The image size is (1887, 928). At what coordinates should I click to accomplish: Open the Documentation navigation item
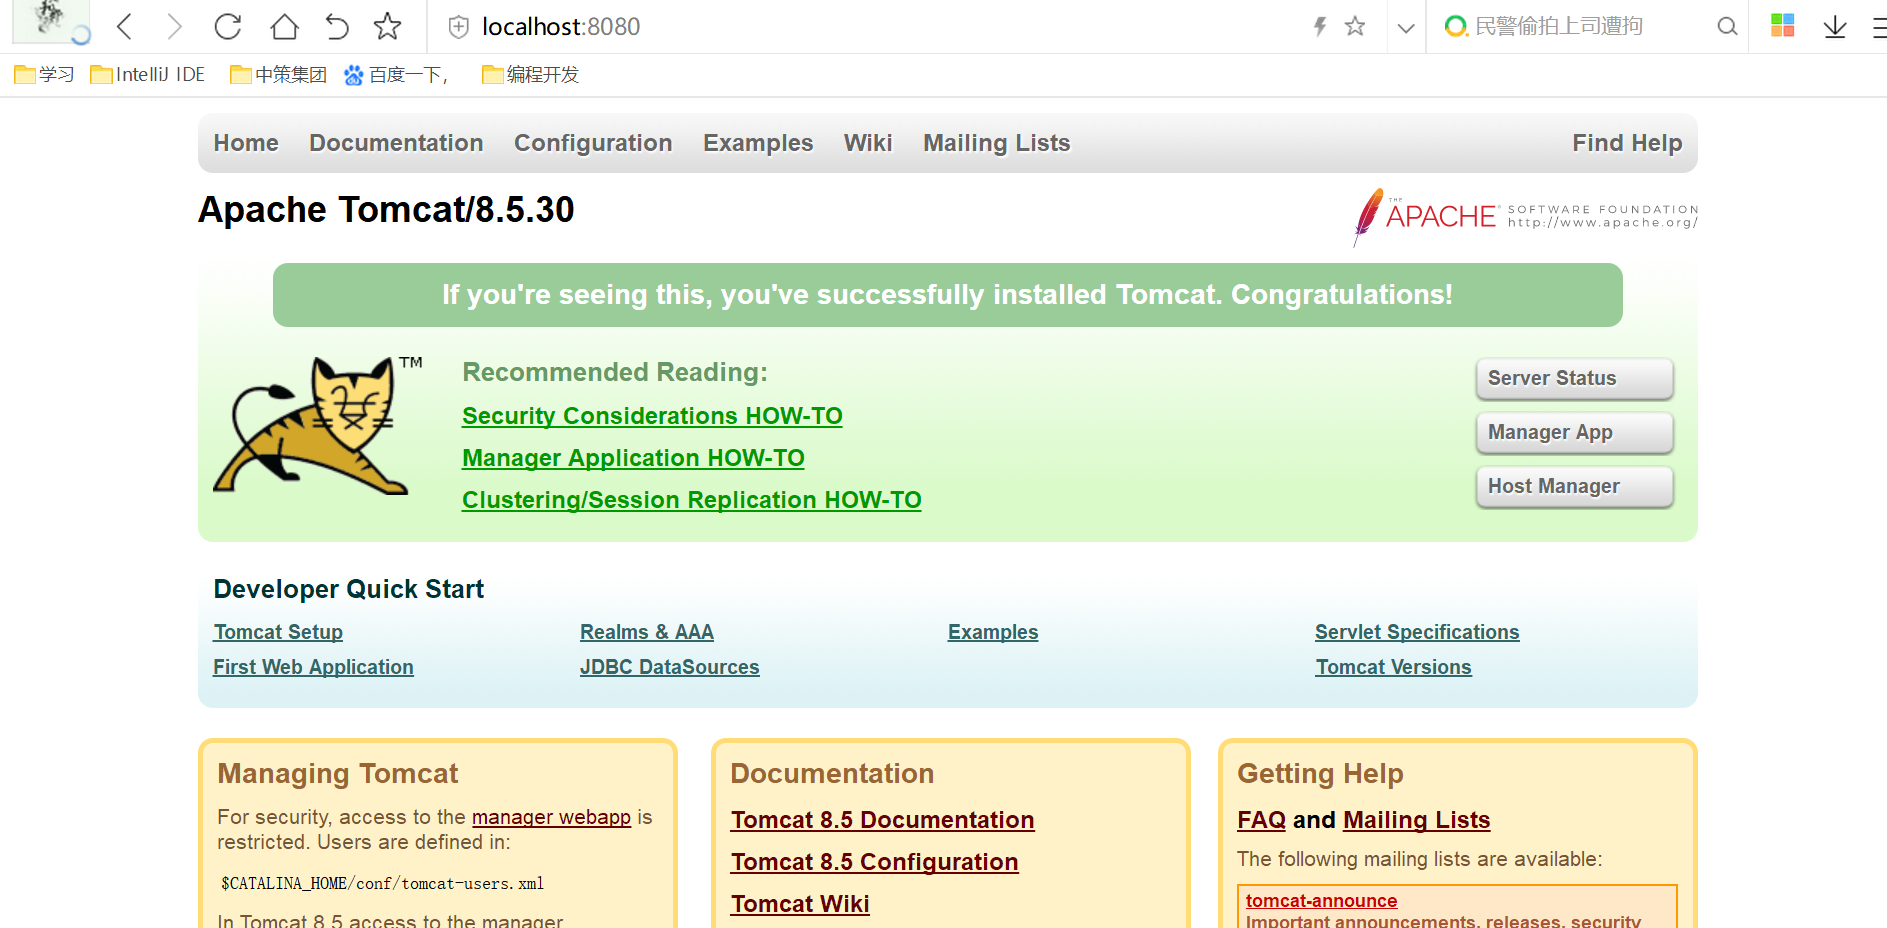[x=396, y=143]
